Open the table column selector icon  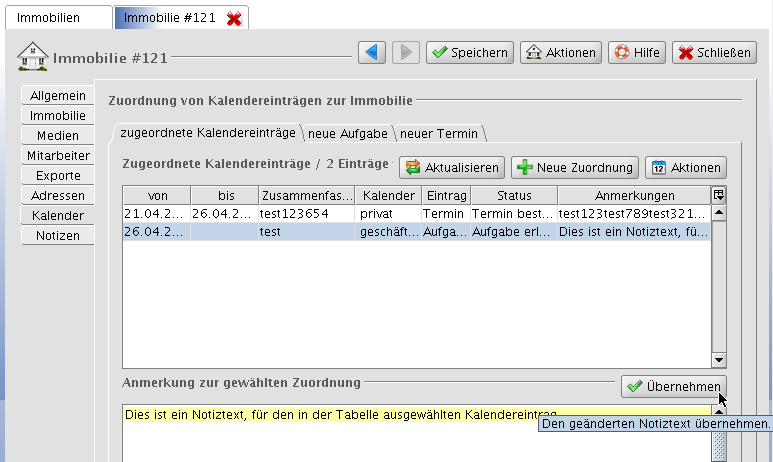718,195
